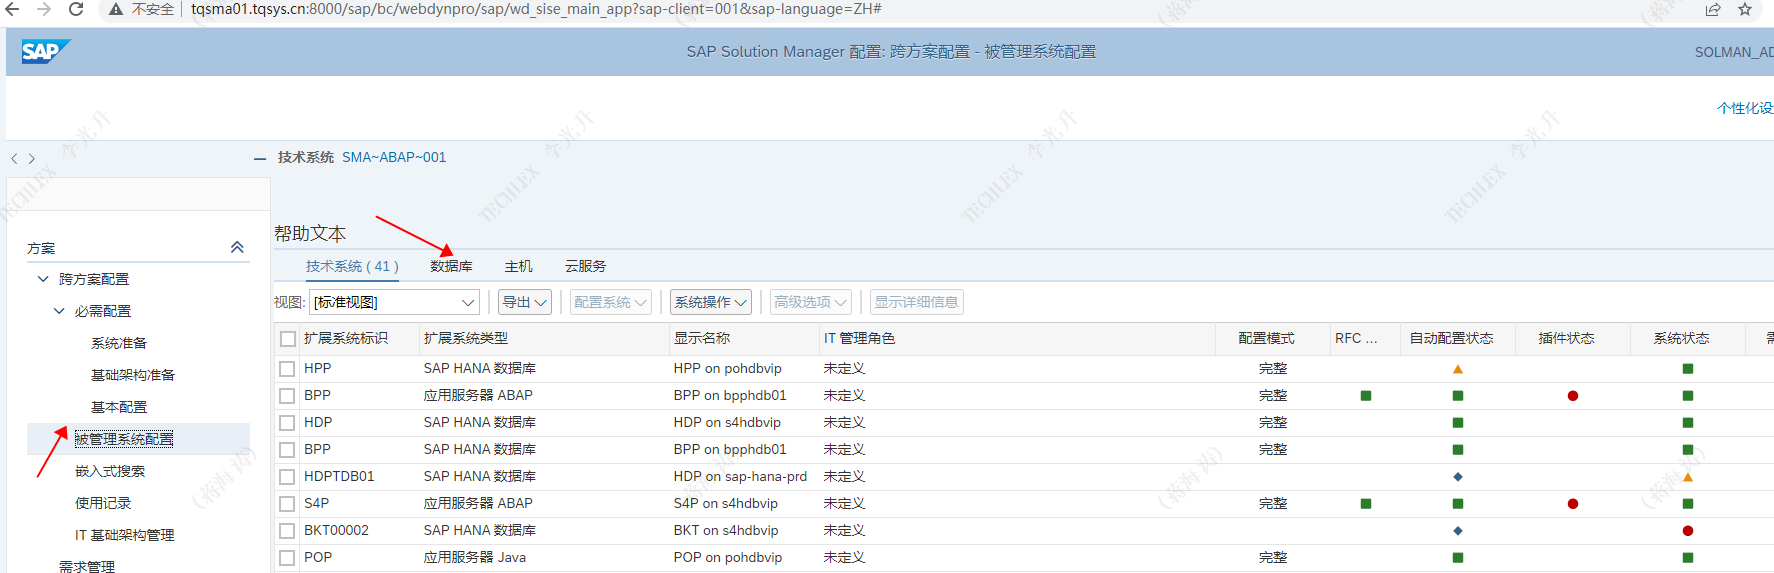Image resolution: width=1774 pixels, height=573 pixels.
Task: Open the 基础架构准备 step
Action: (133, 375)
